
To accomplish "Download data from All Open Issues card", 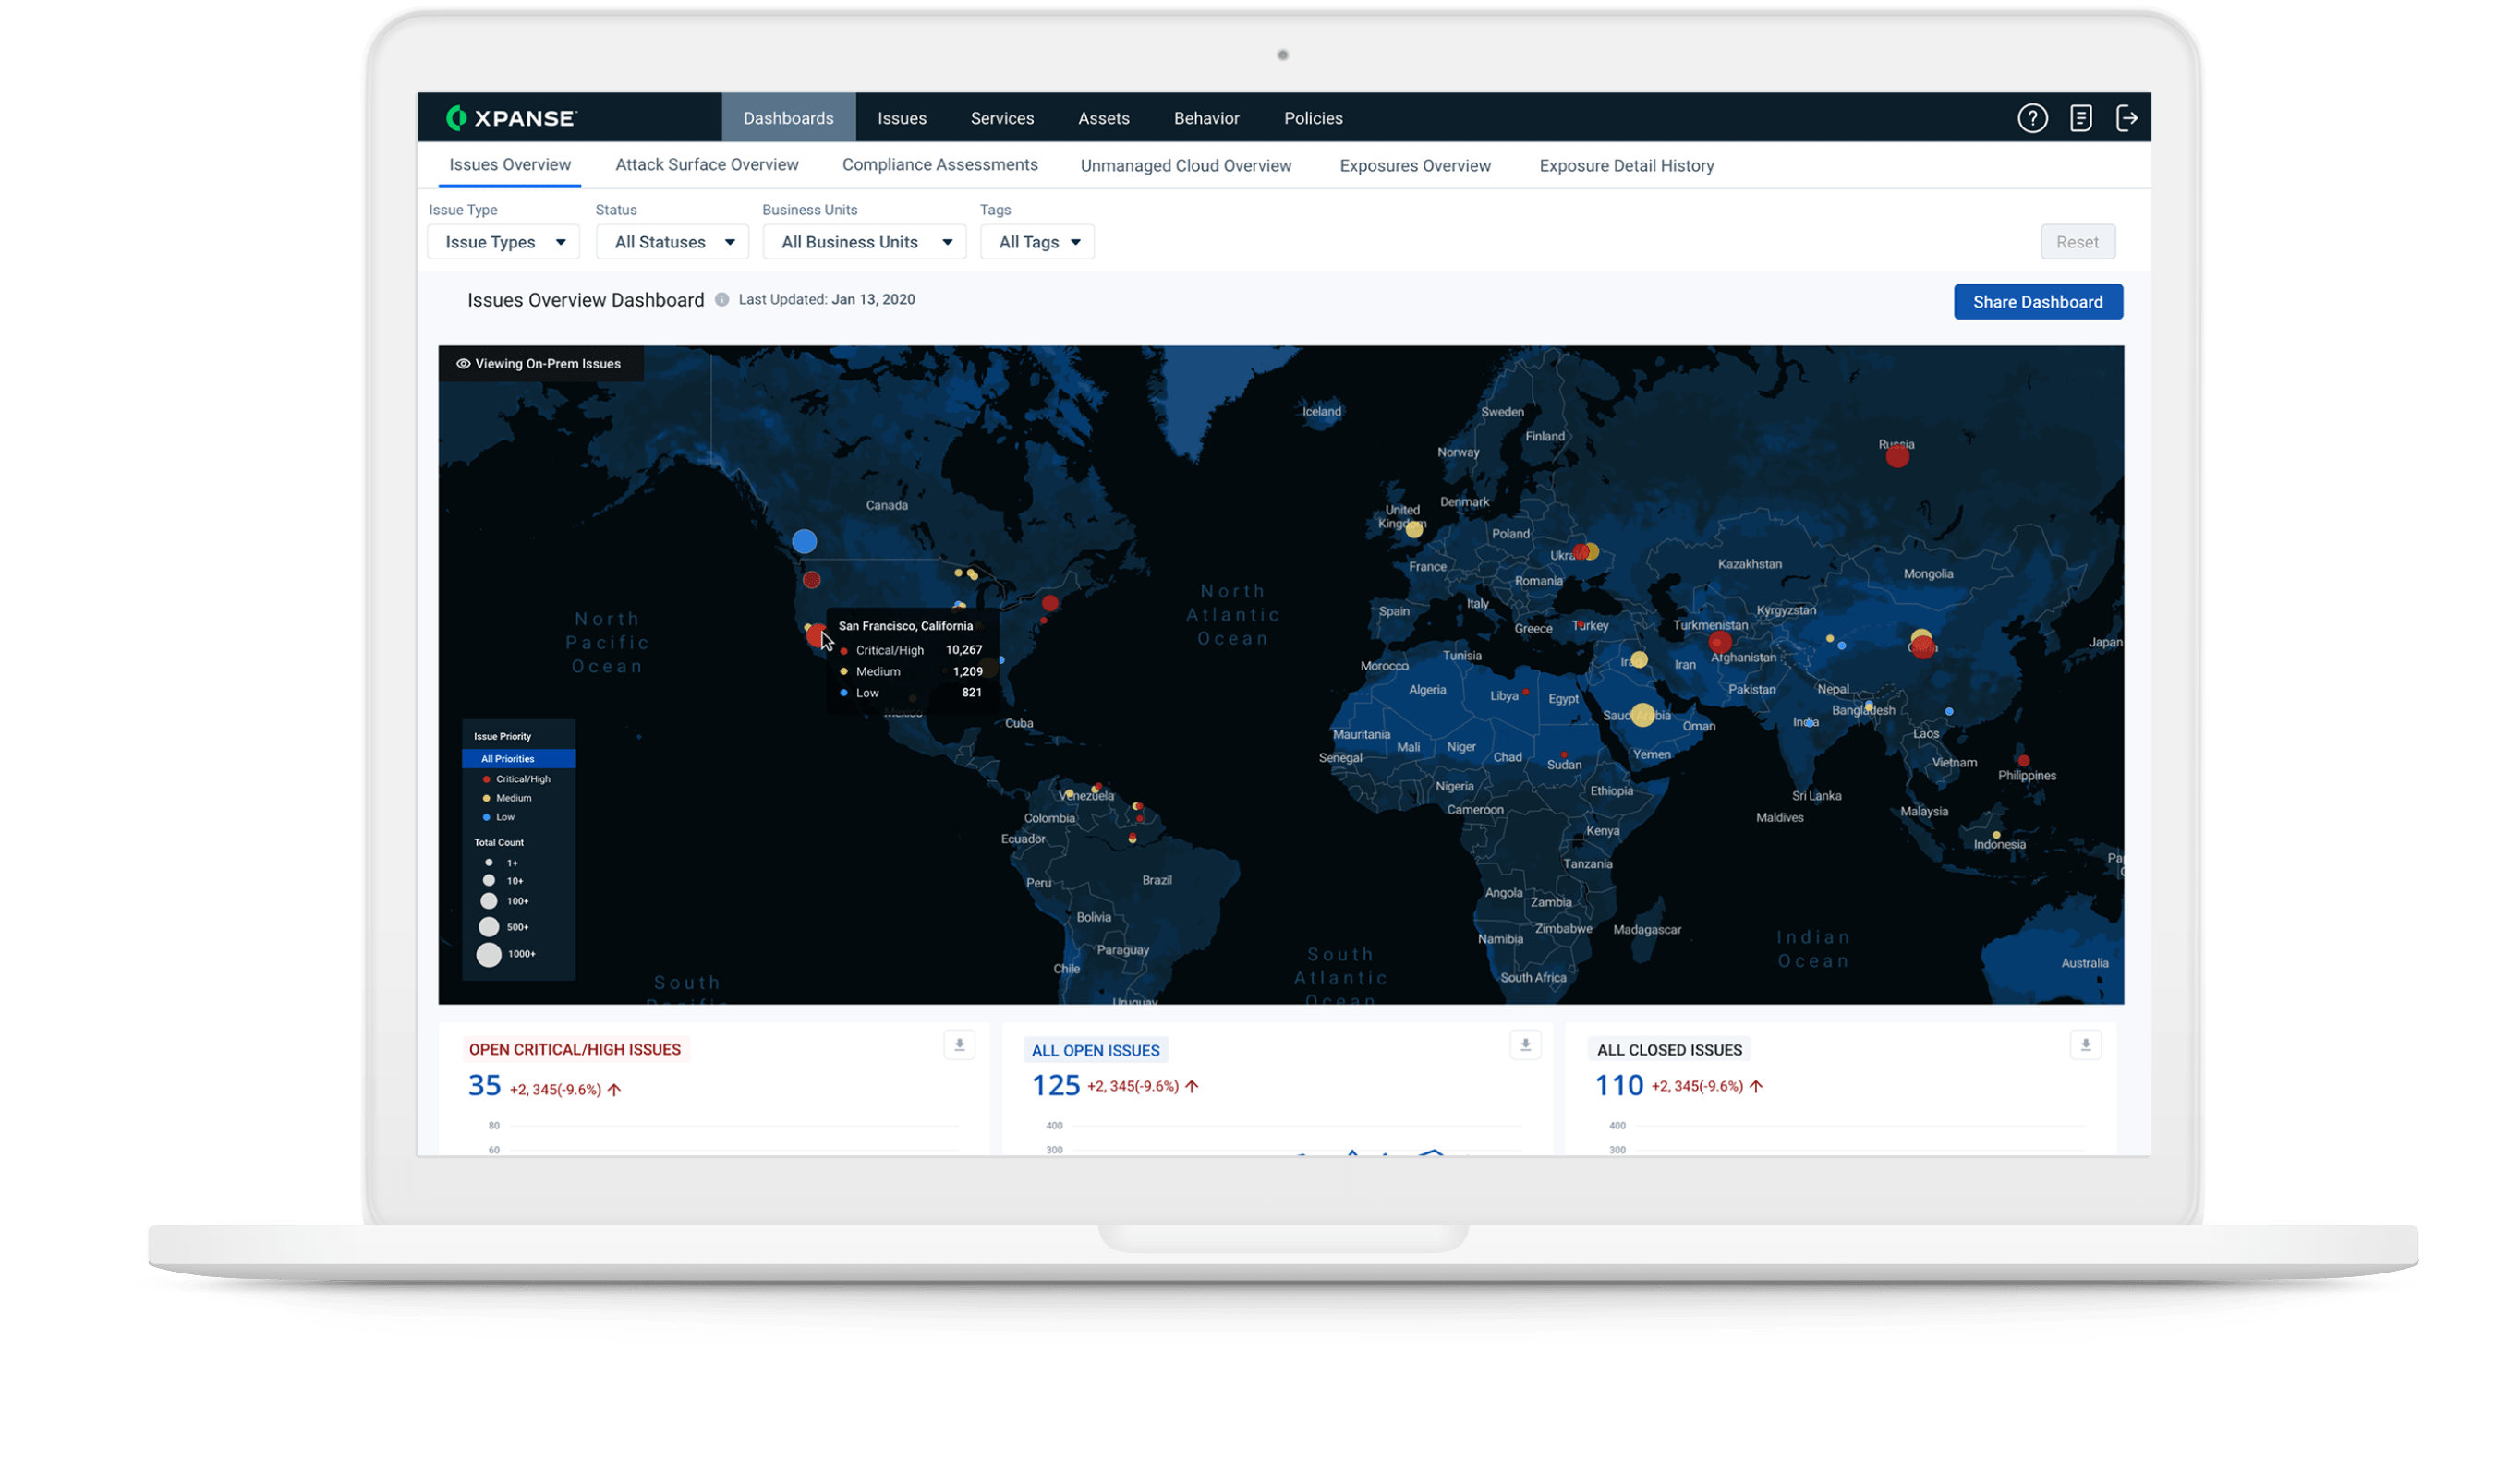I will (x=1525, y=1044).
